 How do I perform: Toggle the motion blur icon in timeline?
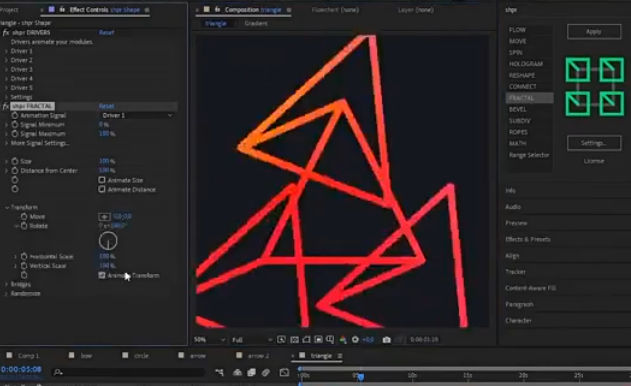266,372
